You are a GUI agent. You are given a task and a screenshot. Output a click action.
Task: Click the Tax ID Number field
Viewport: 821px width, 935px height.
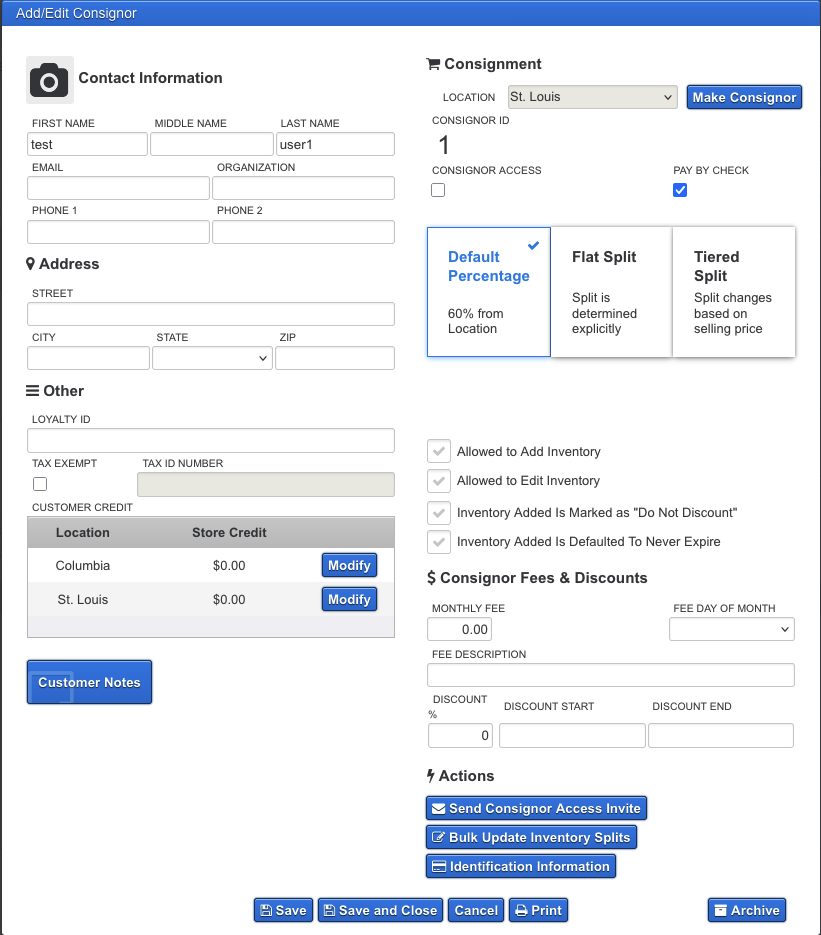[x=266, y=484]
